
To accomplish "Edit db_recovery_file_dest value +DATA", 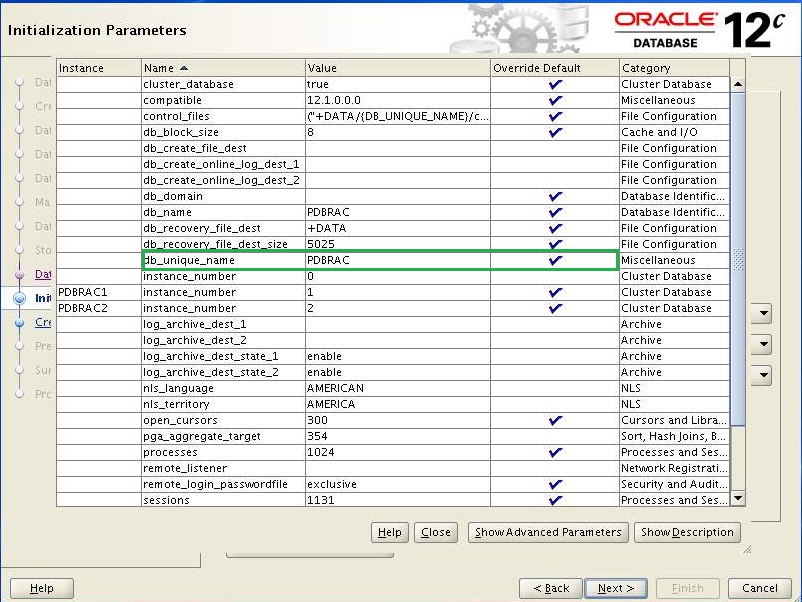I will 397,228.
